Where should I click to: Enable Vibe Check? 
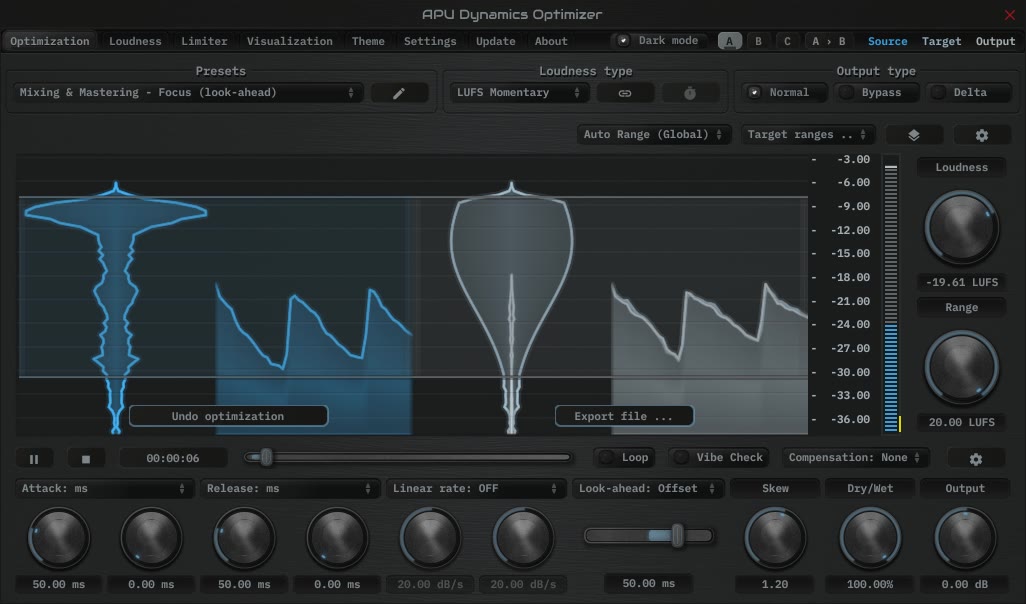[718, 457]
